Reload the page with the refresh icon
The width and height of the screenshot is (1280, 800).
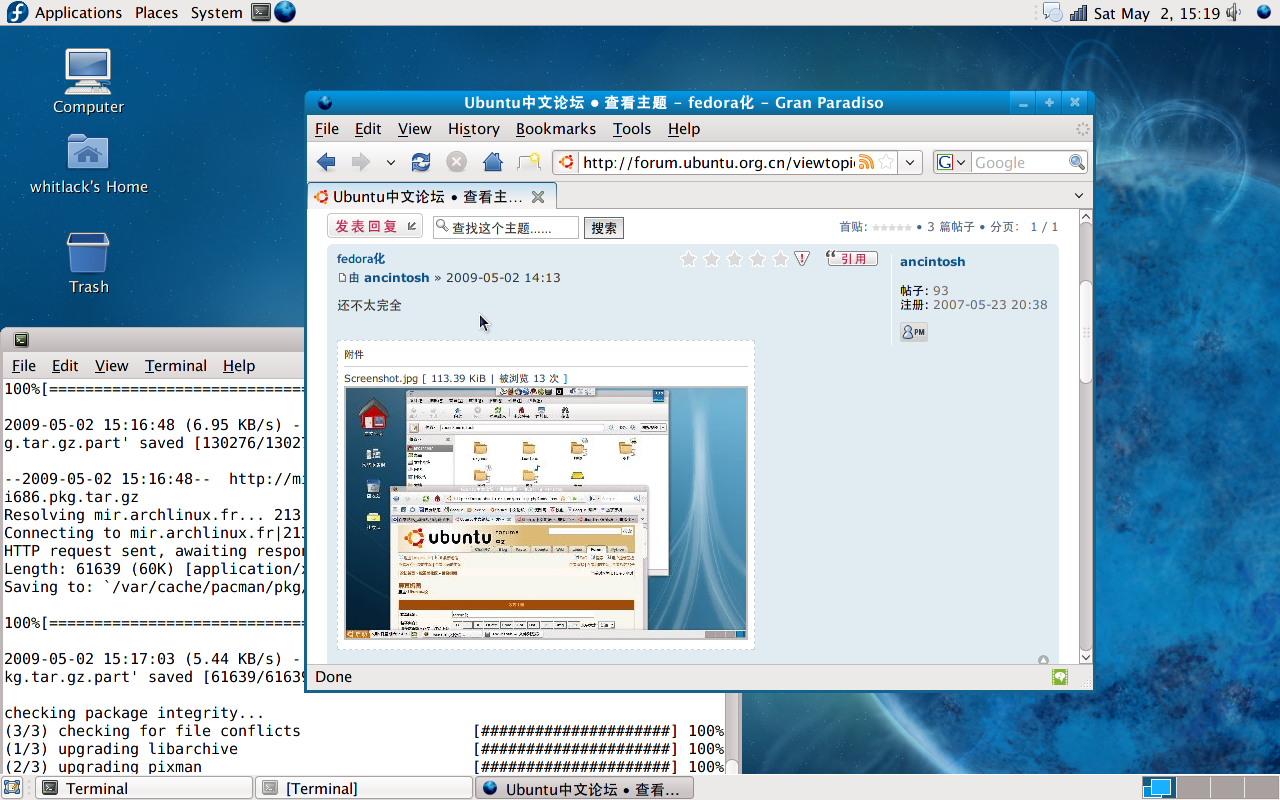(421, 162)
